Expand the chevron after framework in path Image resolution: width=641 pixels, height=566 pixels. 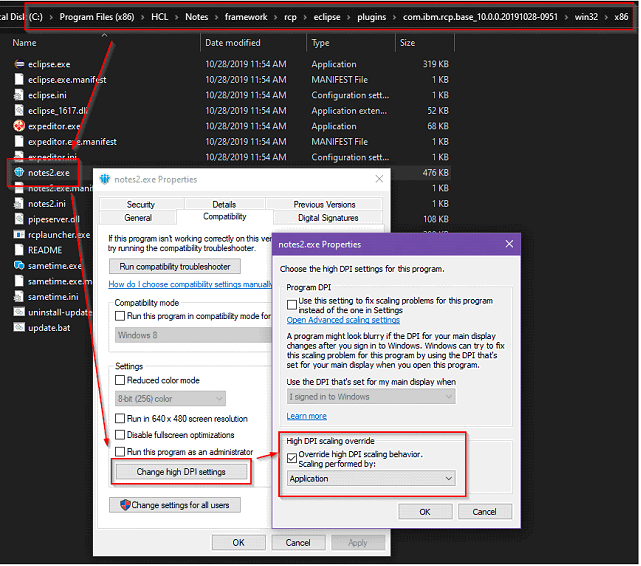click(276, 17)
